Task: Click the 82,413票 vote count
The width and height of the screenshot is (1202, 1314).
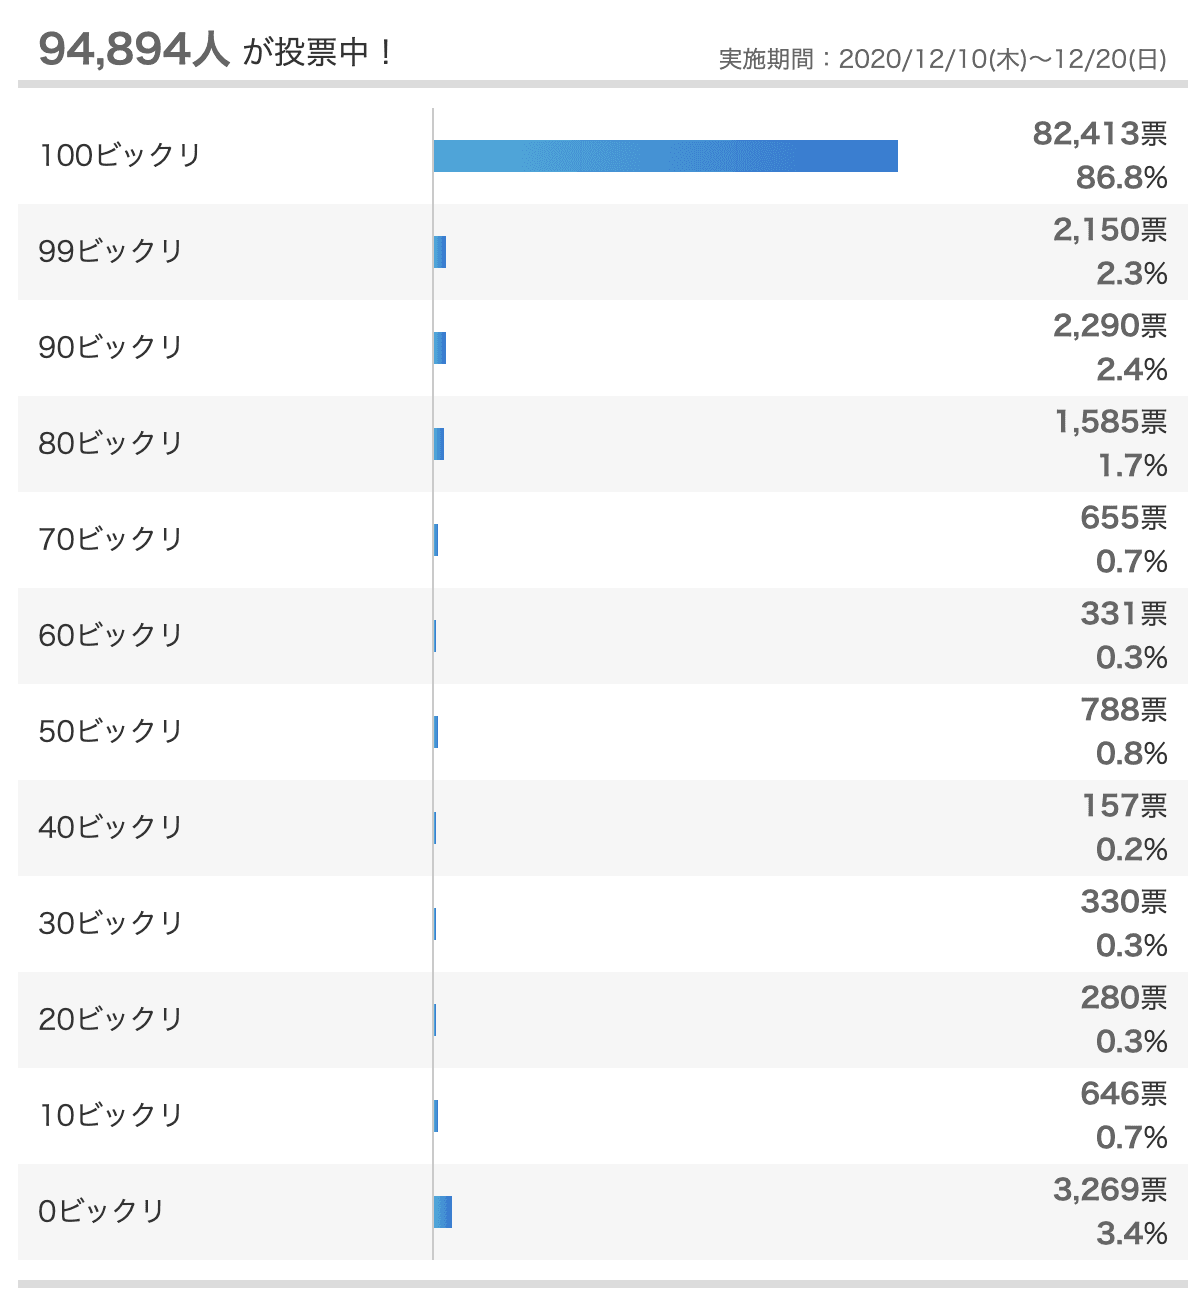Action: point(1100,133)
